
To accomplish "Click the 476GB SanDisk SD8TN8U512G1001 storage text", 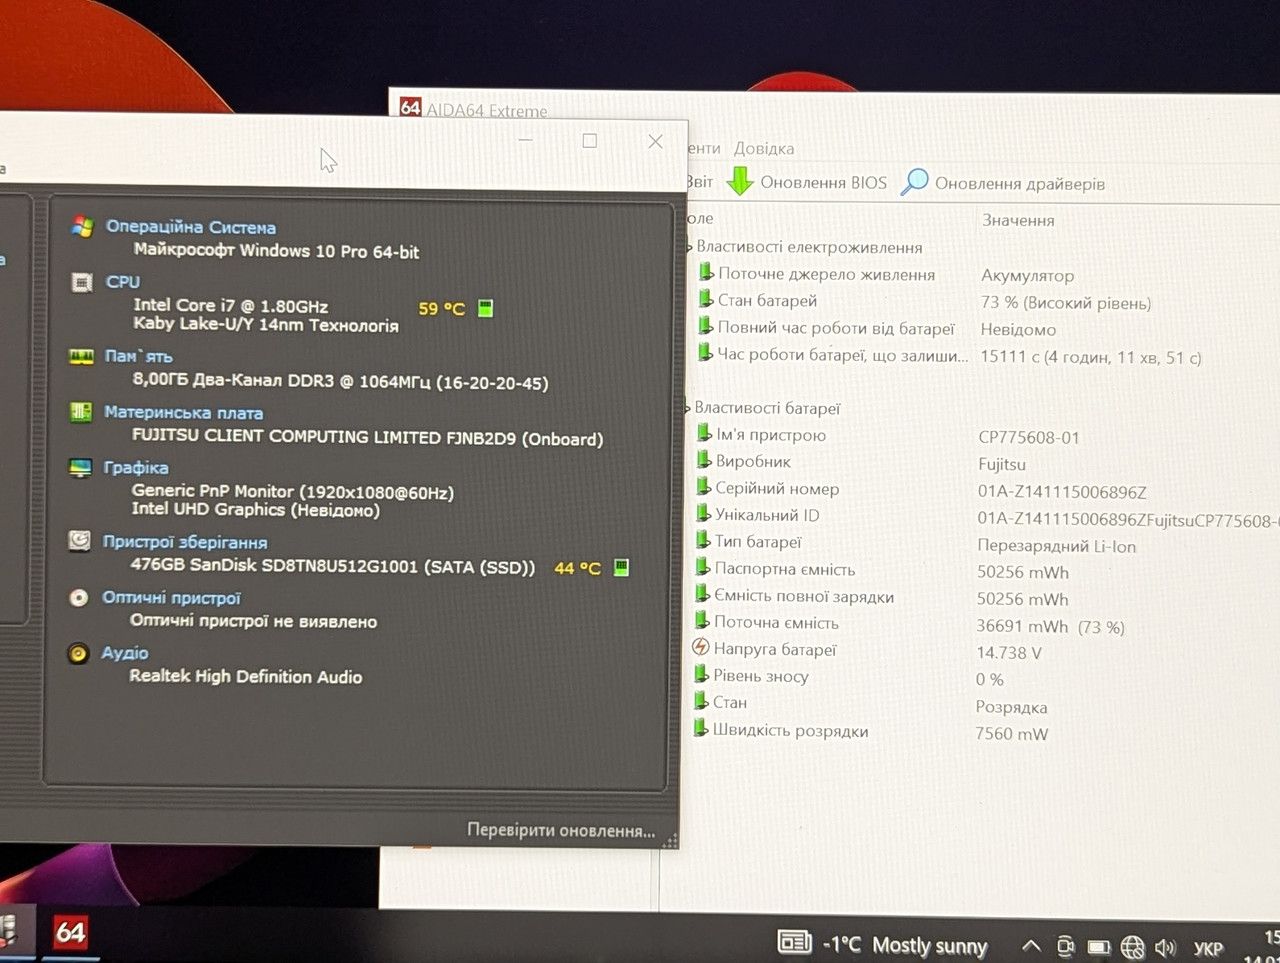I will (x=333, y=566).
